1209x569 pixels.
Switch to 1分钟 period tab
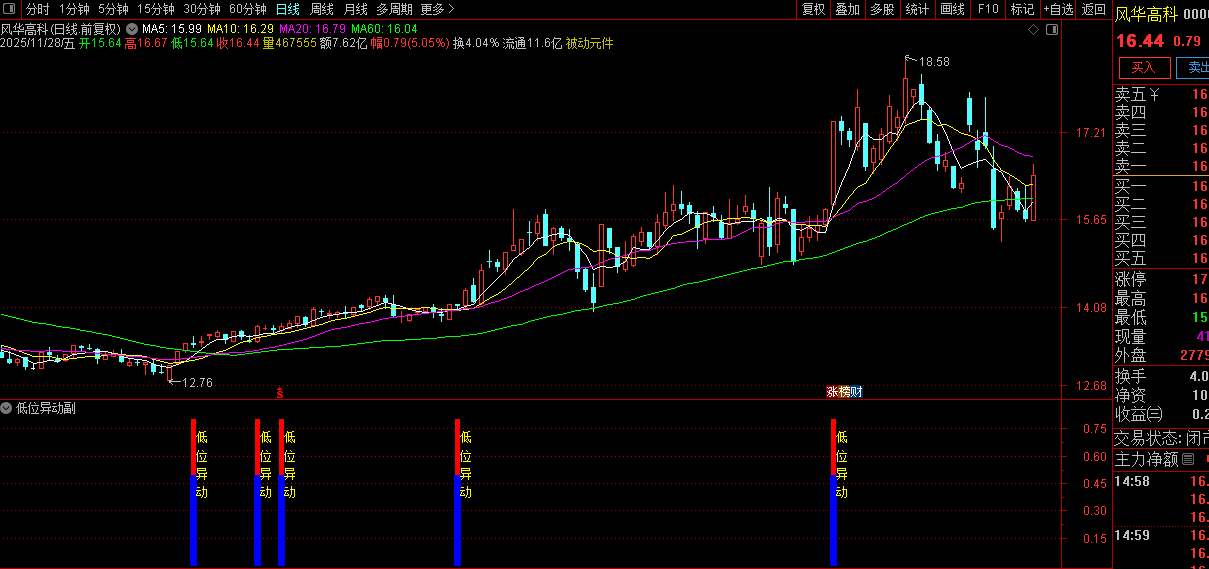click(x=74, y=9)
